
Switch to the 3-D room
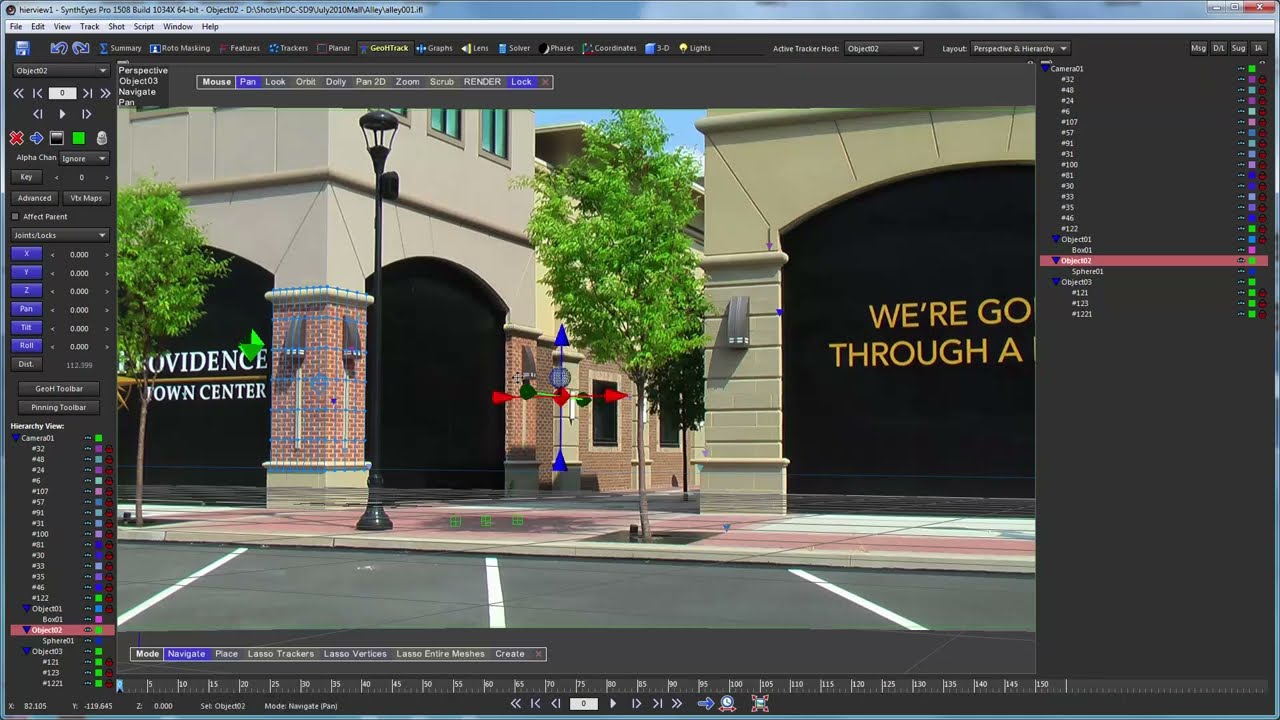(657, 48)
